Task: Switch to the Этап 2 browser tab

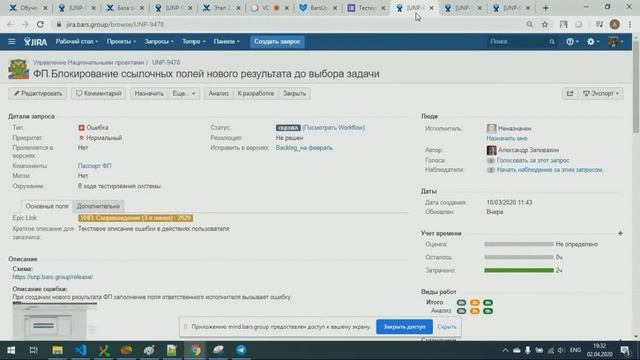Action: 222,8
